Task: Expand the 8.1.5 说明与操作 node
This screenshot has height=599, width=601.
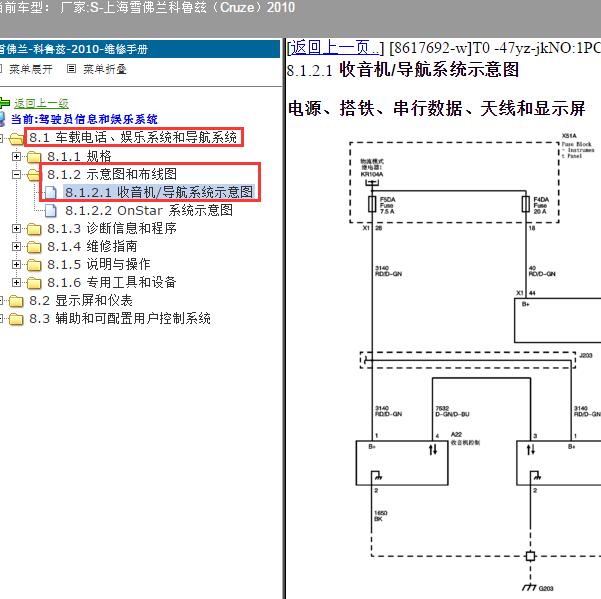Action: (x=16, y=264)
